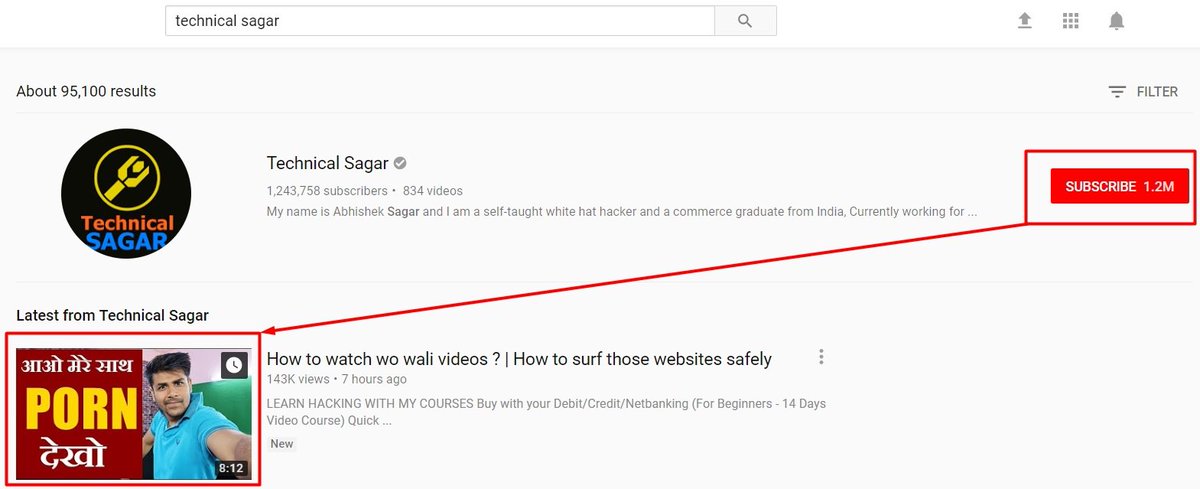Click the verified badge beside Technical Sagar
This screenshot has width=1200, height=489.
click(x=400, y=164)
